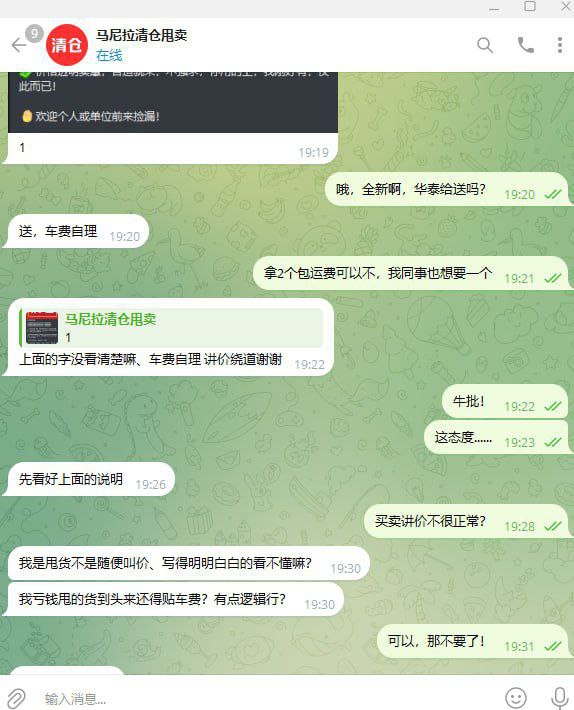The width and height of the screenshot is (574, 710).
Task: Open the dark promo image at top
Action: click(x=173, y=102)
